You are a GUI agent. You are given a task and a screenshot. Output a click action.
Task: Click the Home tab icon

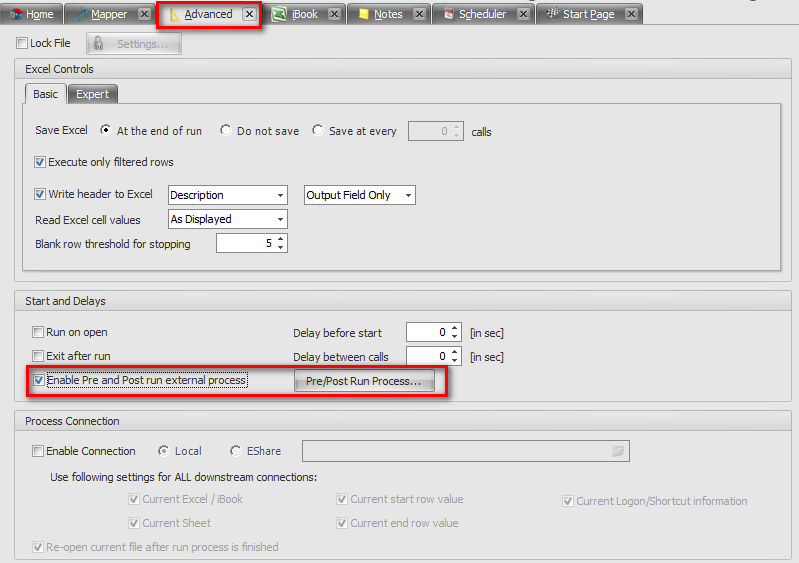click(x=14, y=14)
